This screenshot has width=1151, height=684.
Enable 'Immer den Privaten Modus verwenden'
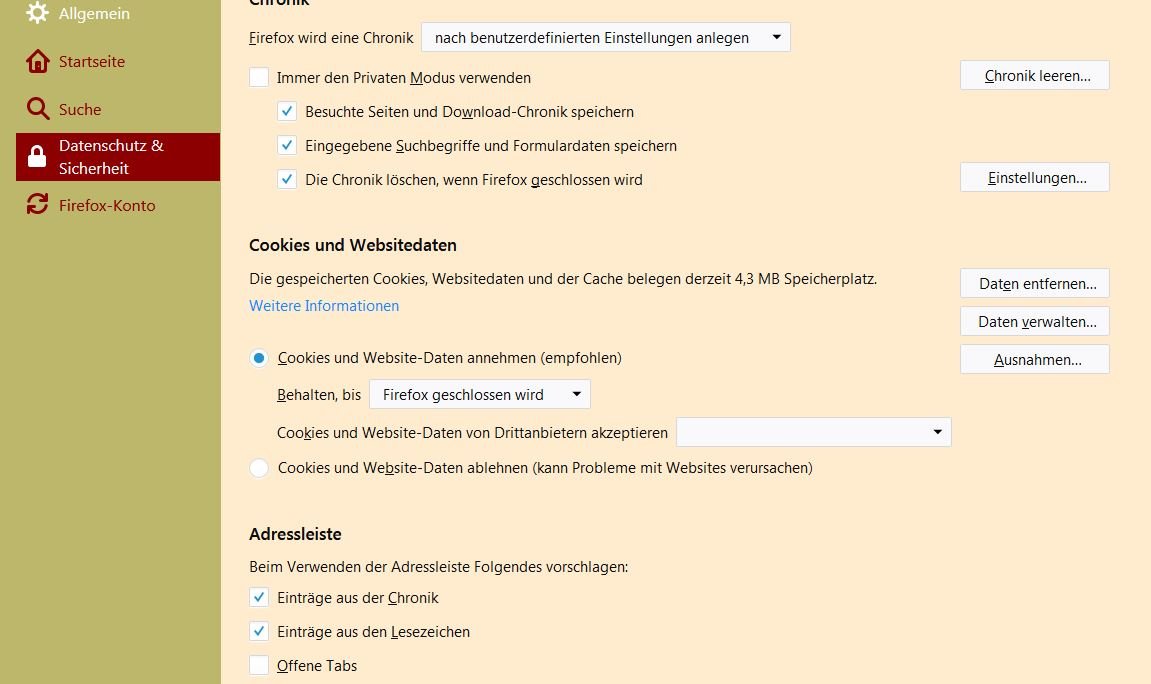259,77
